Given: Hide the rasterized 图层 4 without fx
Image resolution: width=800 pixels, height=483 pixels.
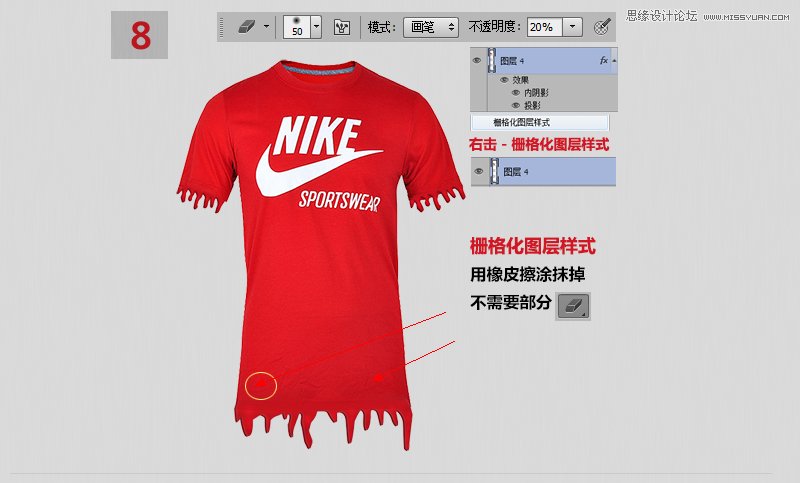Looking at the screenshot, I should pos(479,171).
